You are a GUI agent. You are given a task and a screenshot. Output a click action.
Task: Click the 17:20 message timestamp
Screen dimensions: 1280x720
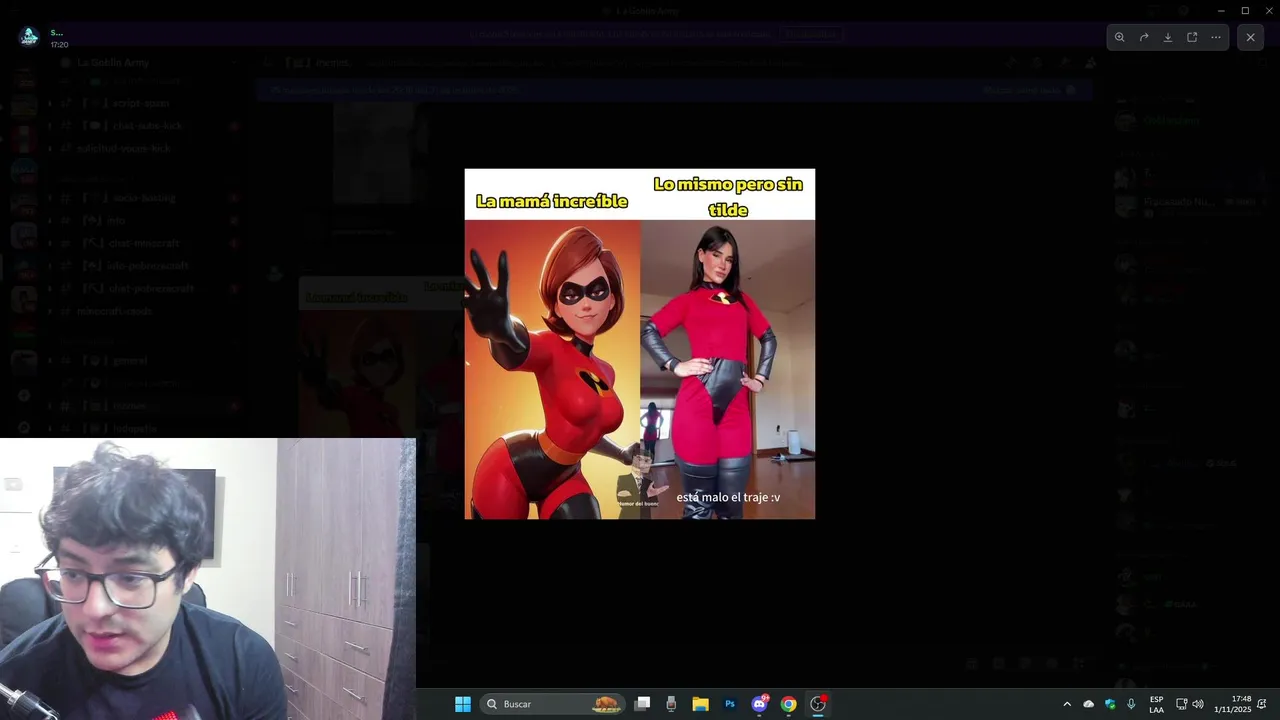coord(59,45)
